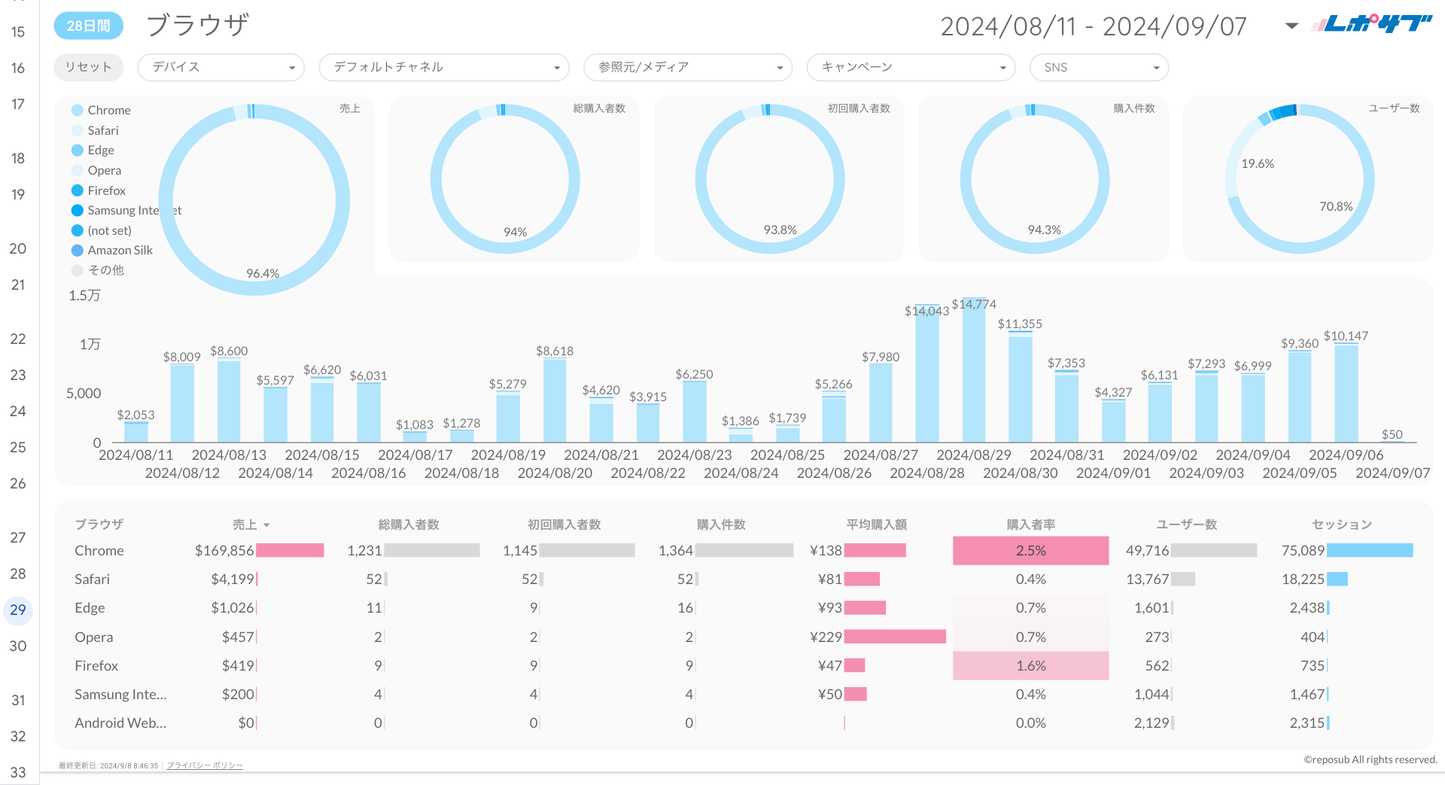Expand the キャンペーン filter dropdown
Screen dimensions: 1445x785
[911, 67]
